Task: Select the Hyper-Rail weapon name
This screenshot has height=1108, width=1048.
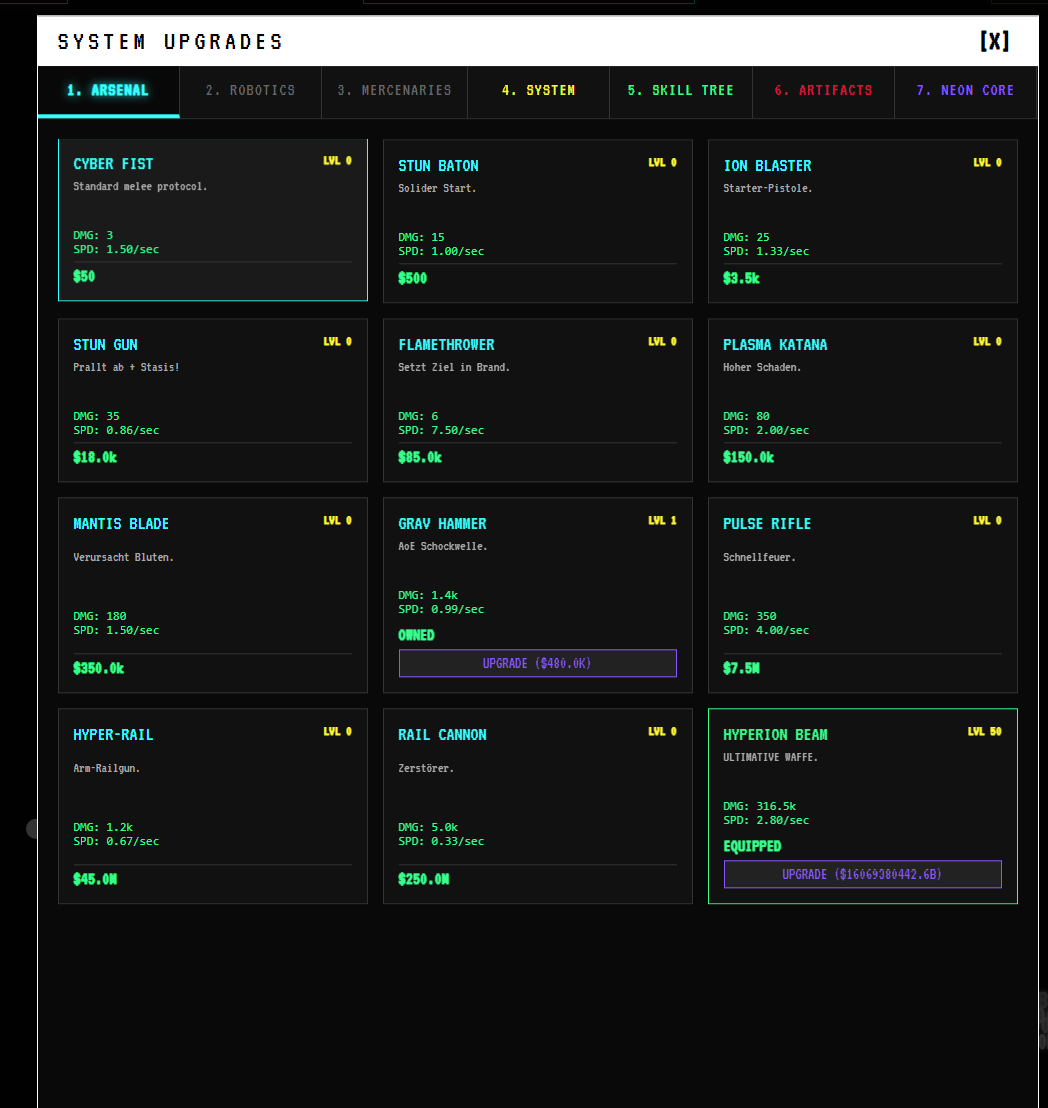Action: (x=113, y=735)
